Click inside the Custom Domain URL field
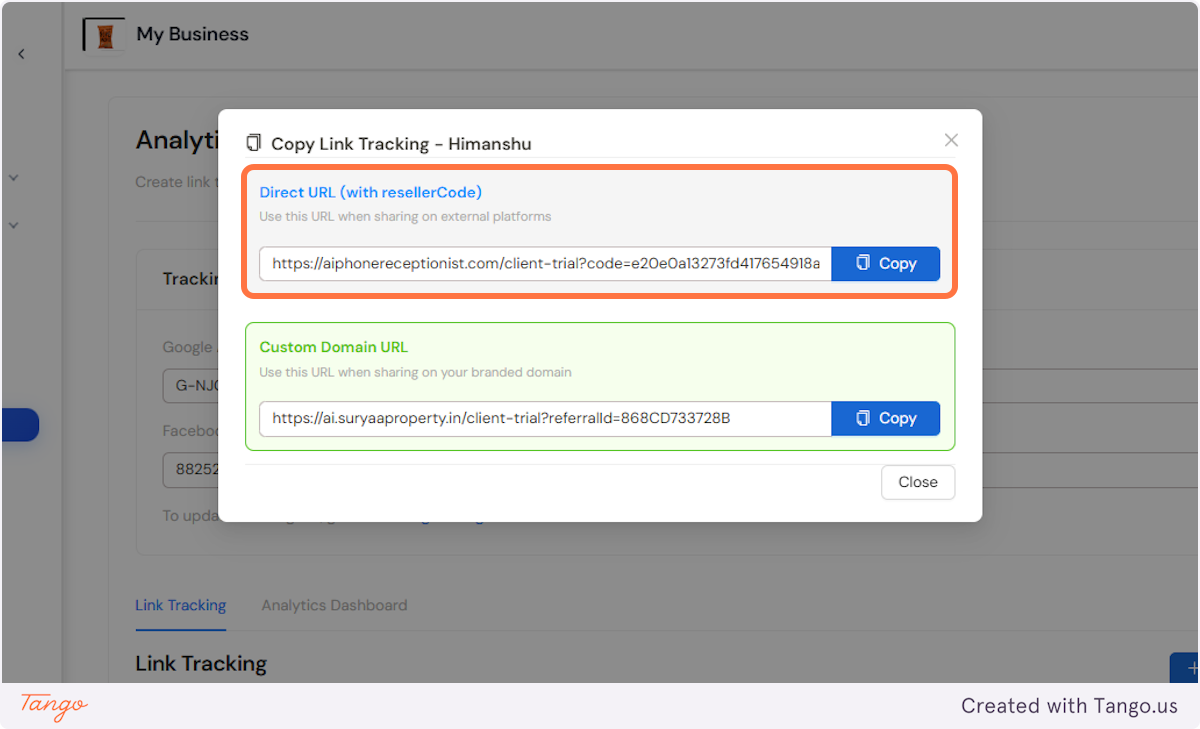This screenshot has width=1200, height=729. (x=545, y=418)
